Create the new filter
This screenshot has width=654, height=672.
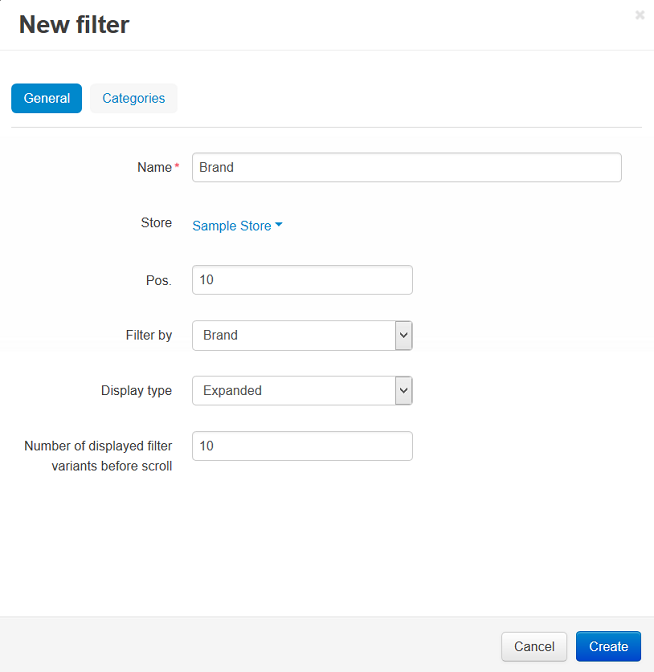[608, 646]
